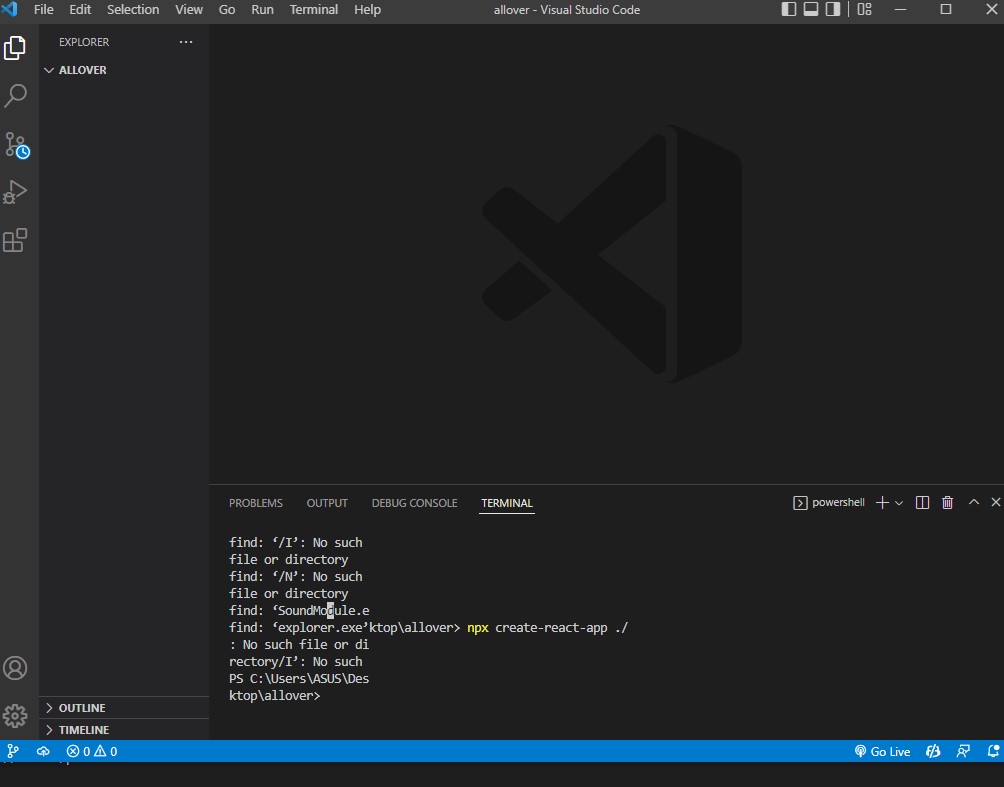The image size is (1004, 787).
Task: Open the Extensions view icon
Action: click(15, 240)
